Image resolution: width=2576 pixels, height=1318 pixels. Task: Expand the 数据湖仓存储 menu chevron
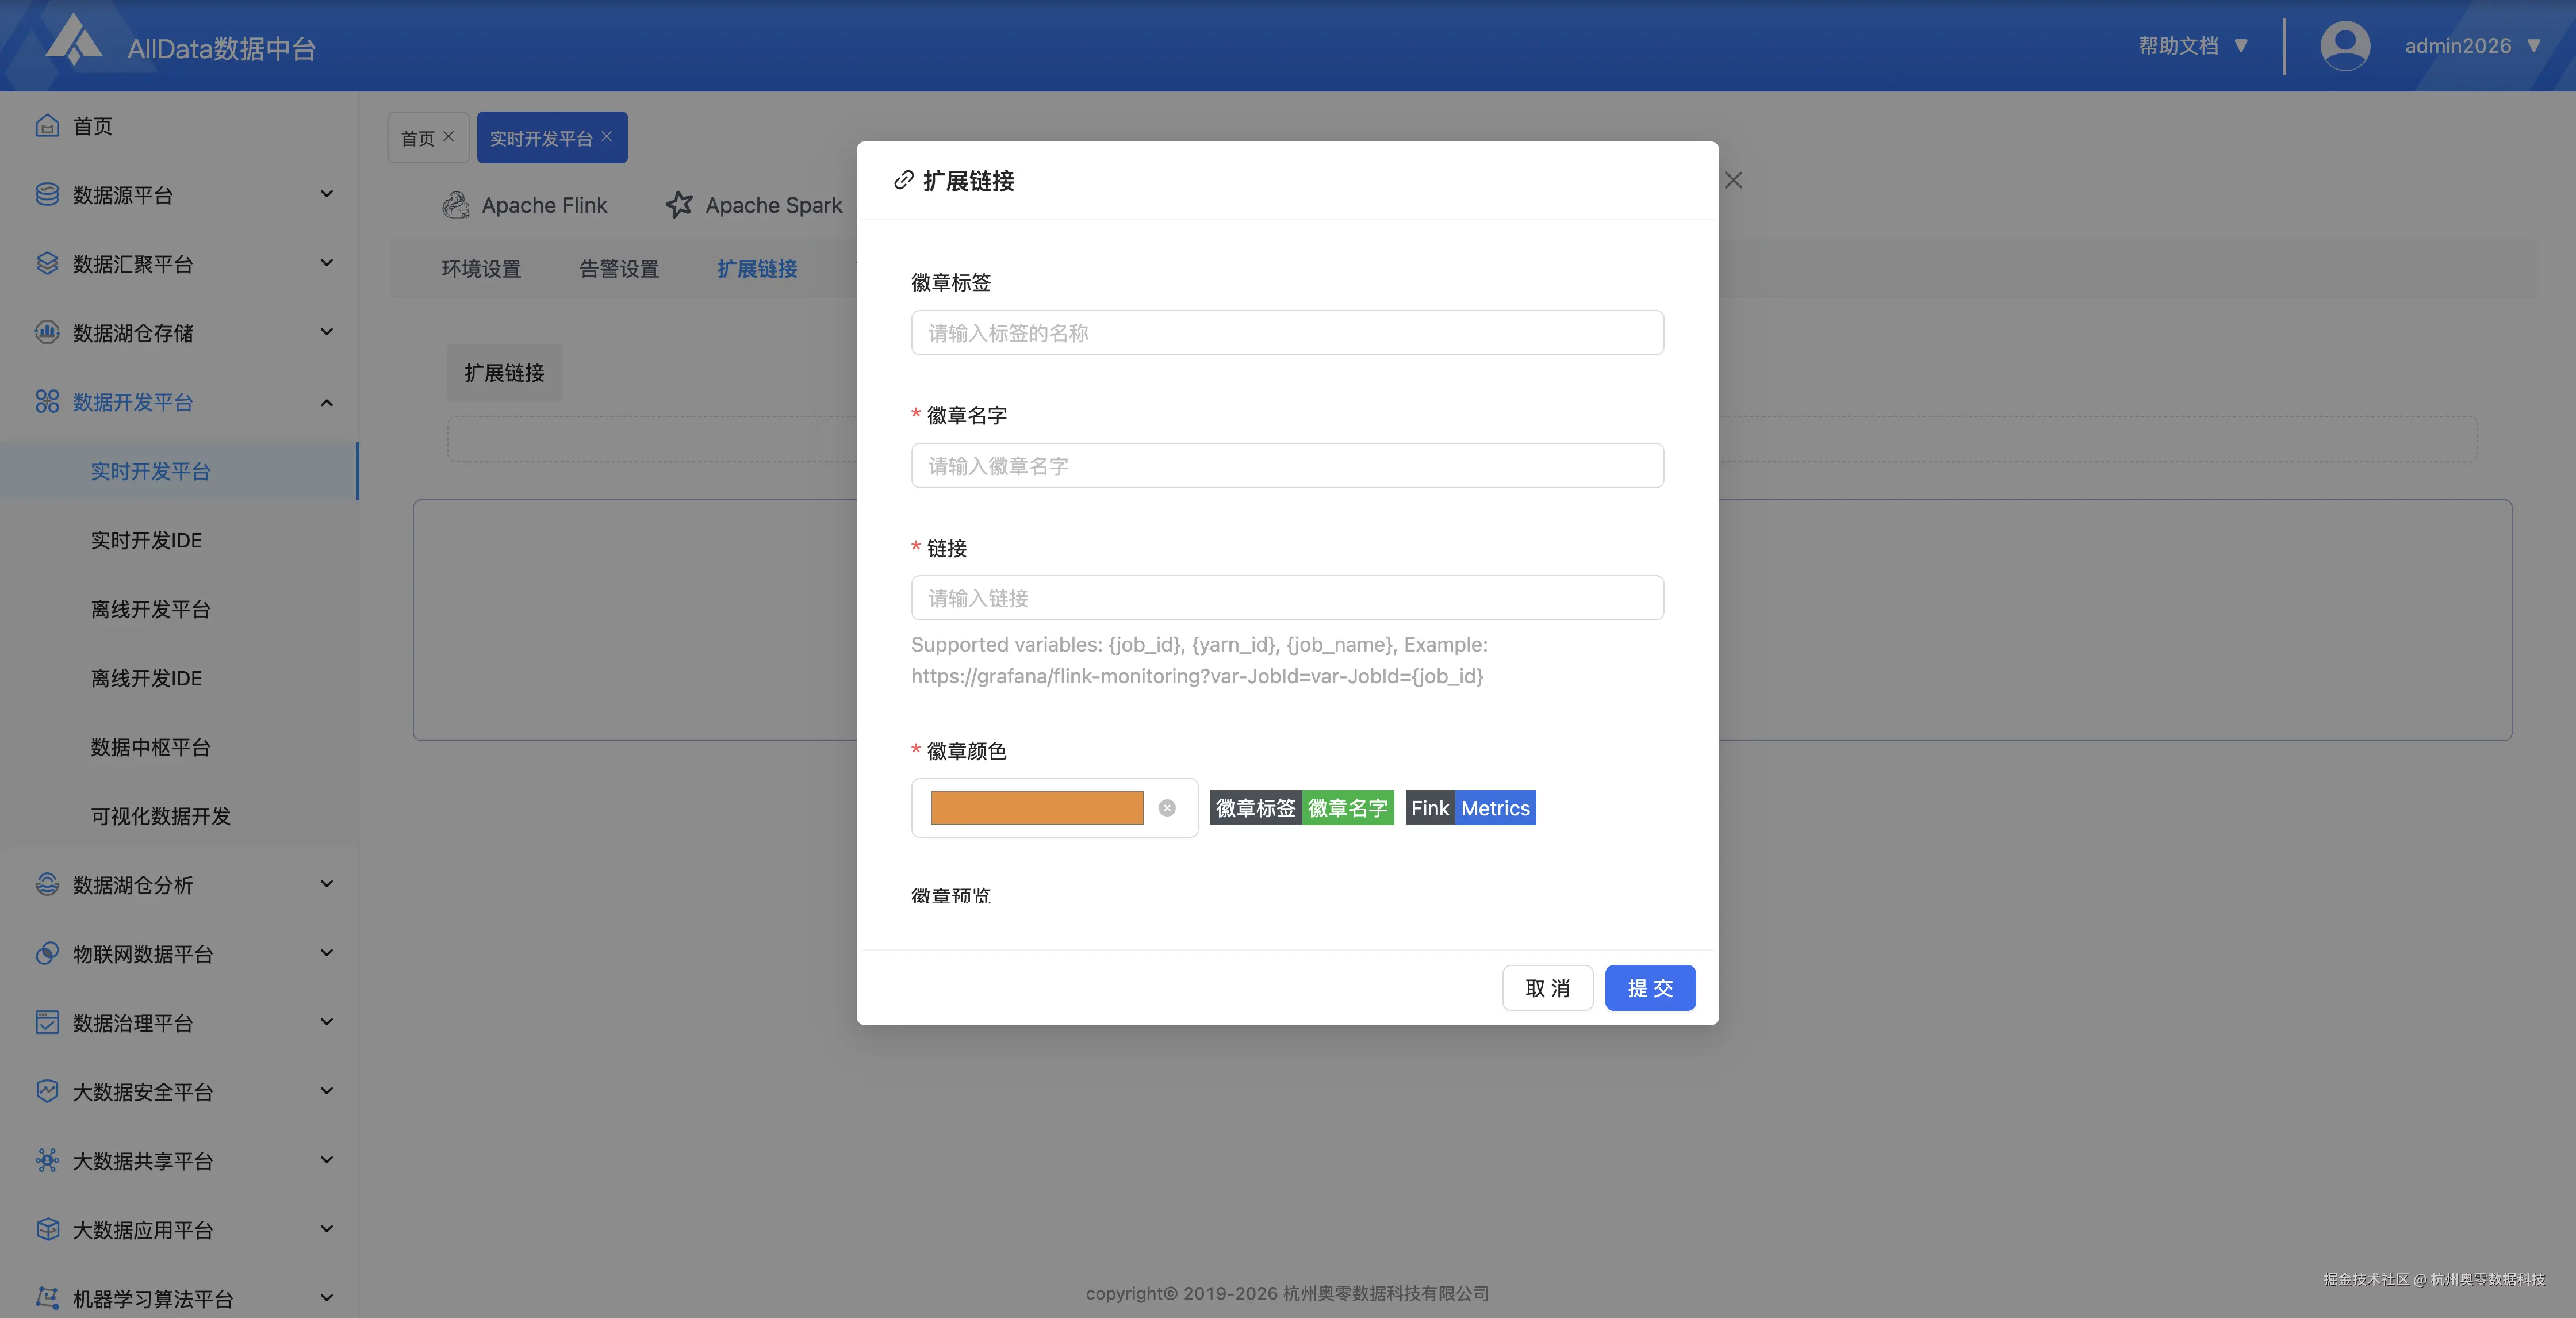(x=327, y=332)
